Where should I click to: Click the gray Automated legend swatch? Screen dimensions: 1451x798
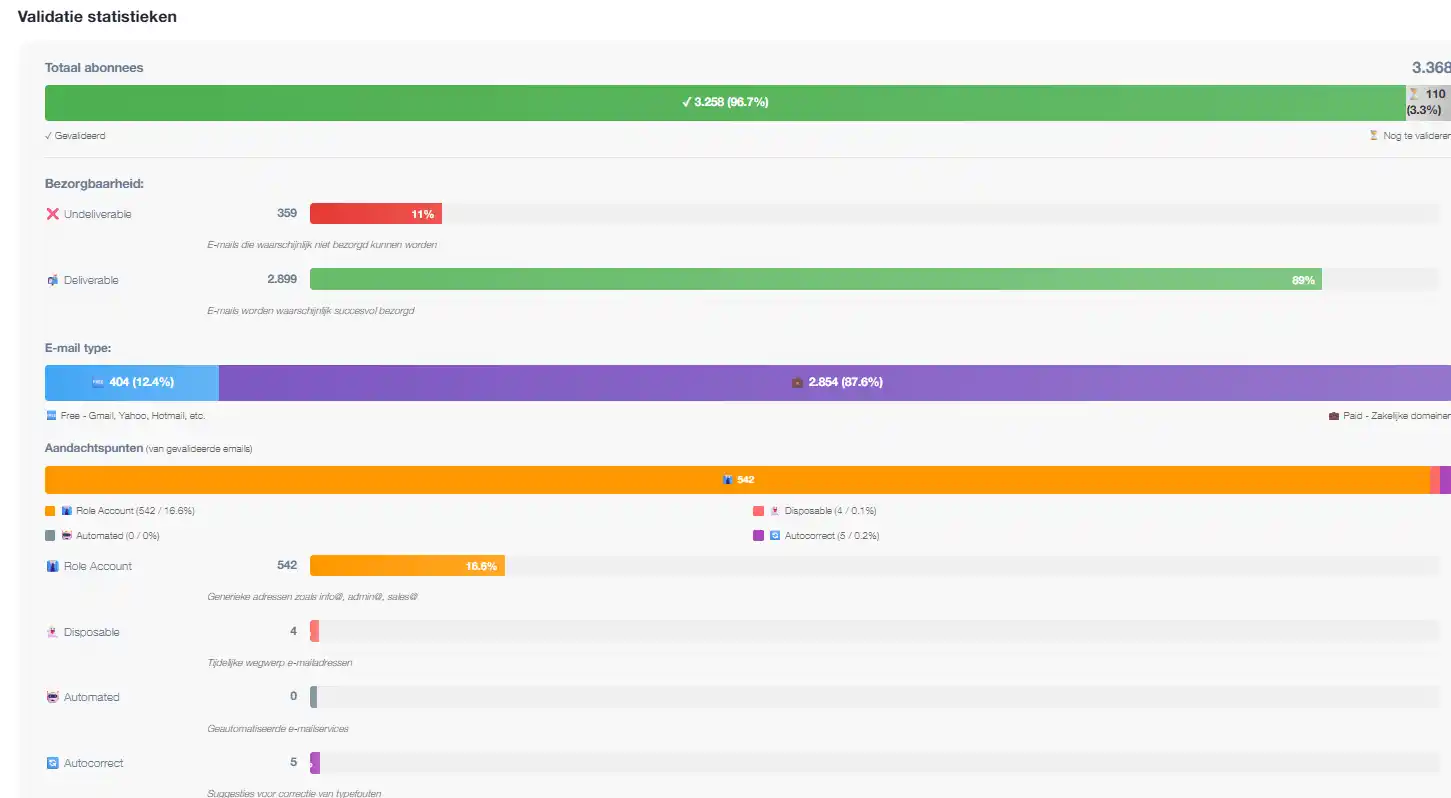click(50, 536)
